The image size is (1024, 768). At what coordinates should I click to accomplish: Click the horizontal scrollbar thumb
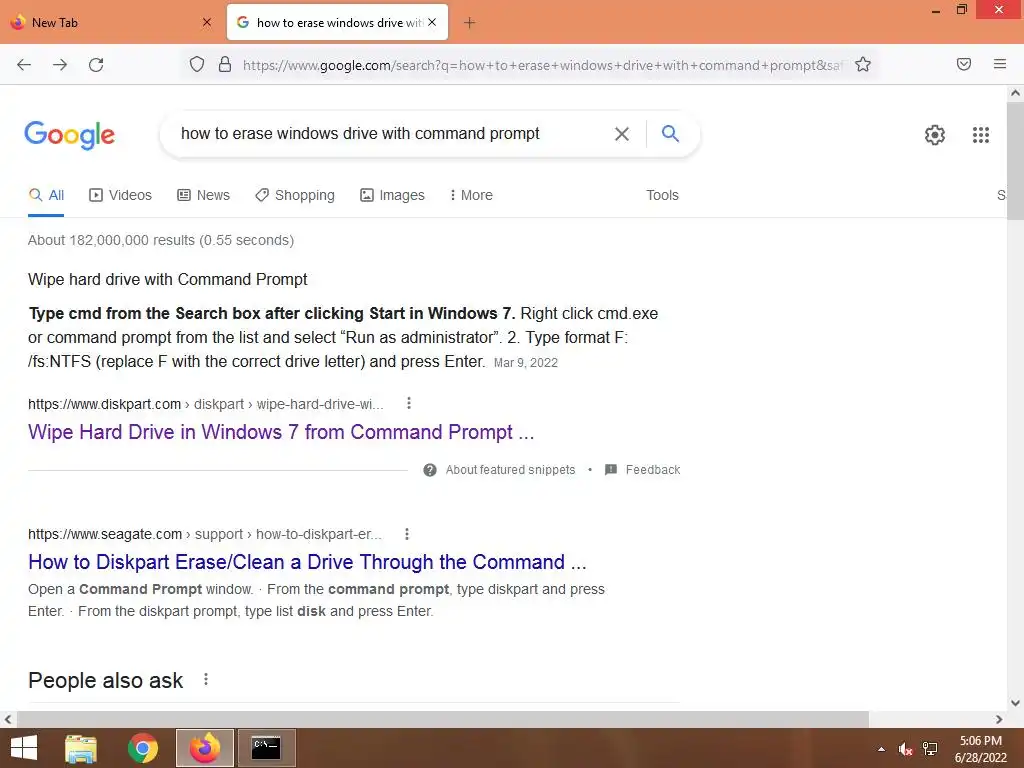443,719
